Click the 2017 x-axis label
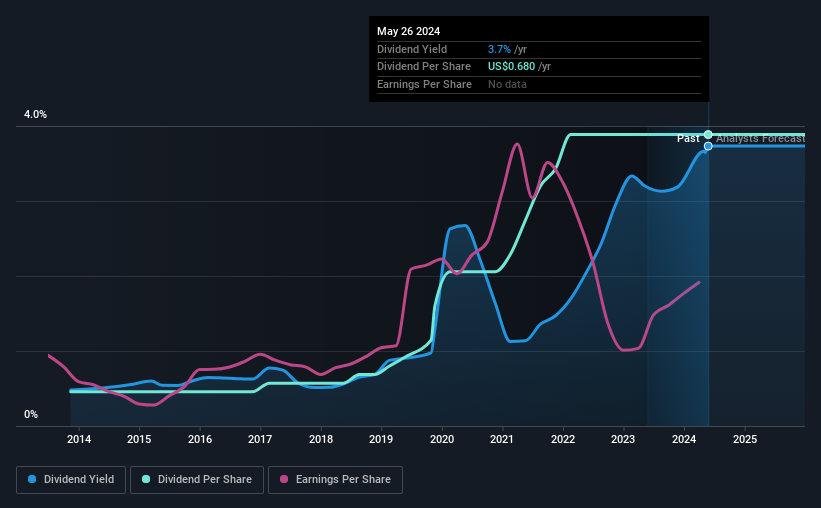This screenshot has width=821, height=508. tap(260, 439)
